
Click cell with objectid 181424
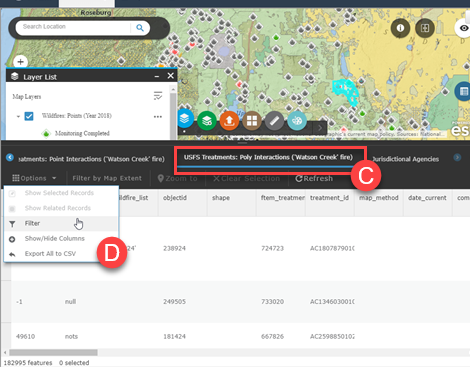tap(174, 336)
